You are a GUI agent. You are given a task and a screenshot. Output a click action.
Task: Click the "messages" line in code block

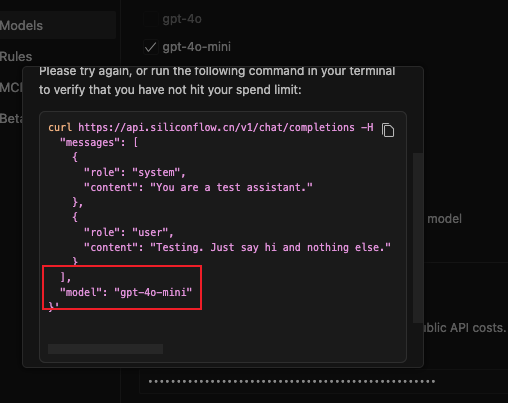click(x=99, y=143)
